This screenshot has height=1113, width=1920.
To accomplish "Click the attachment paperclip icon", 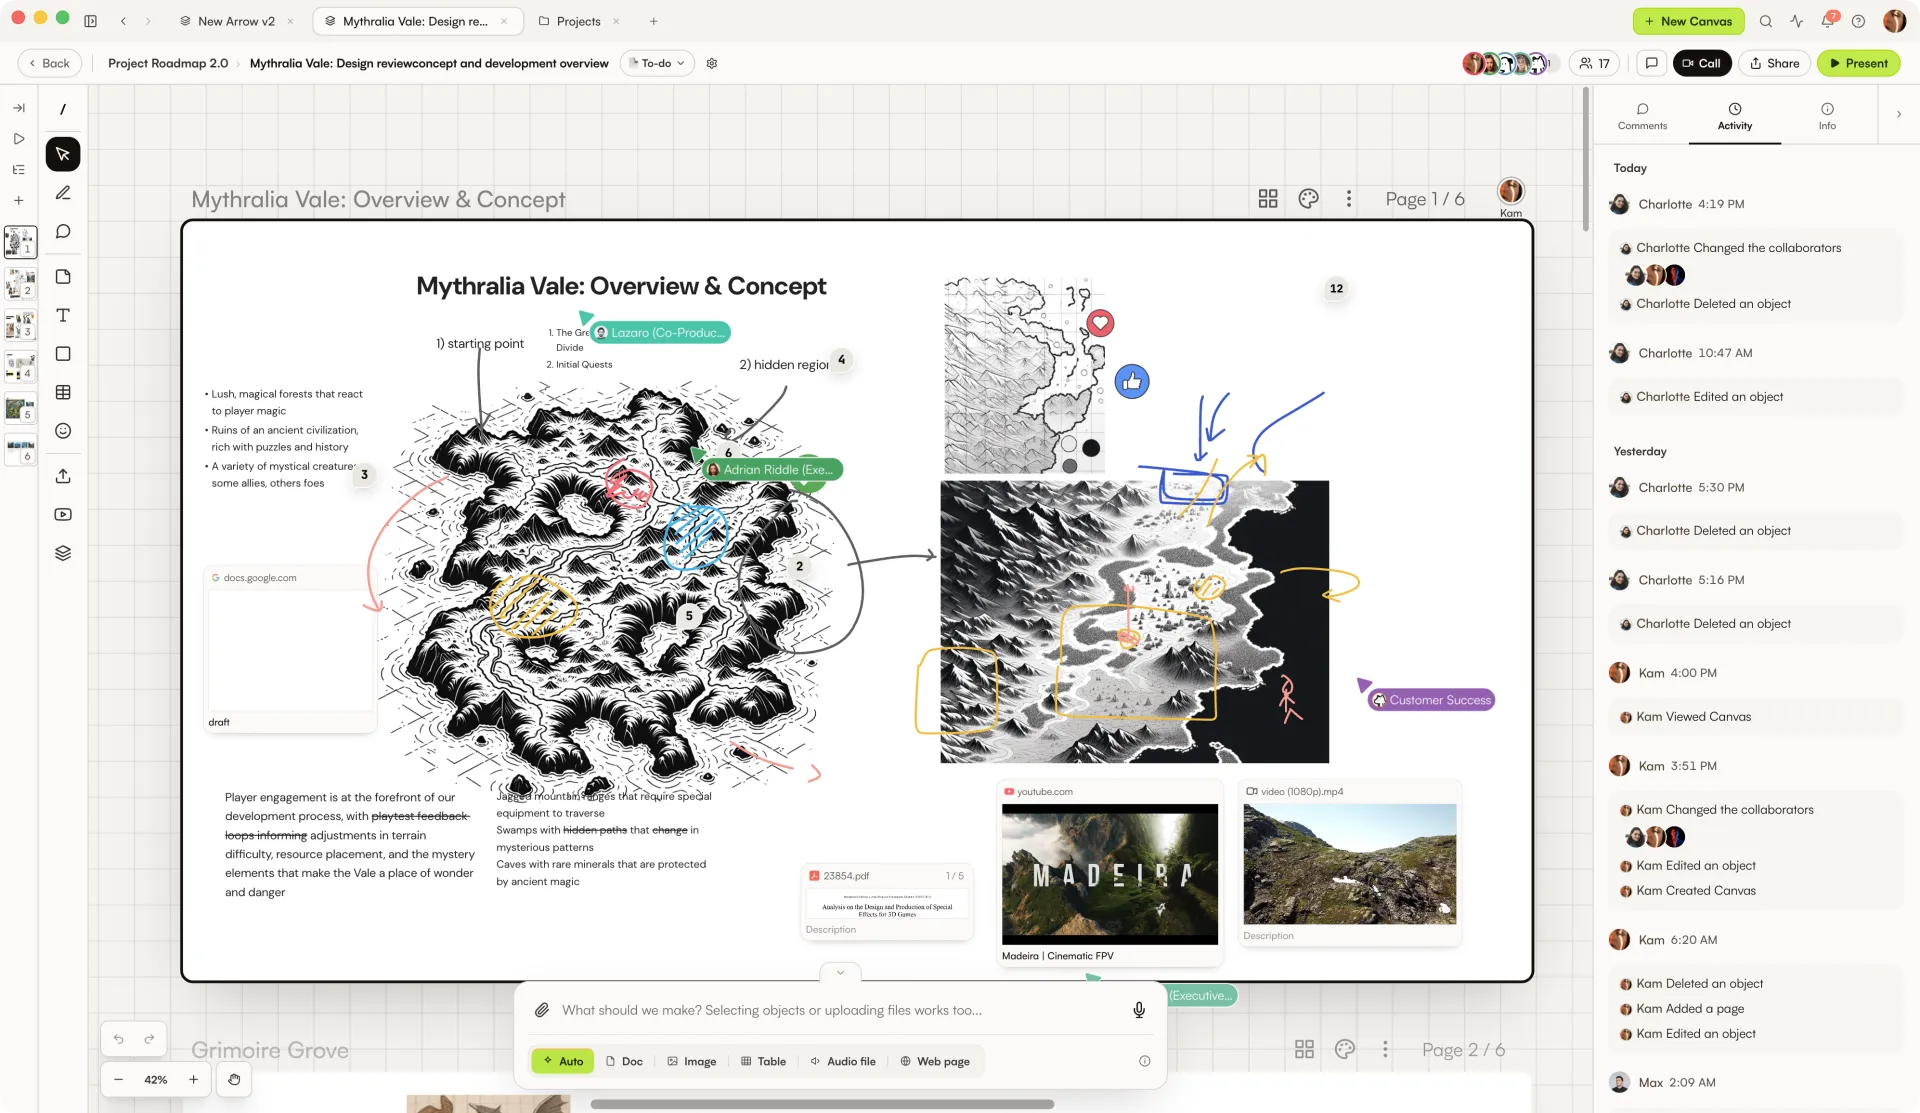I will (542, 1010).
